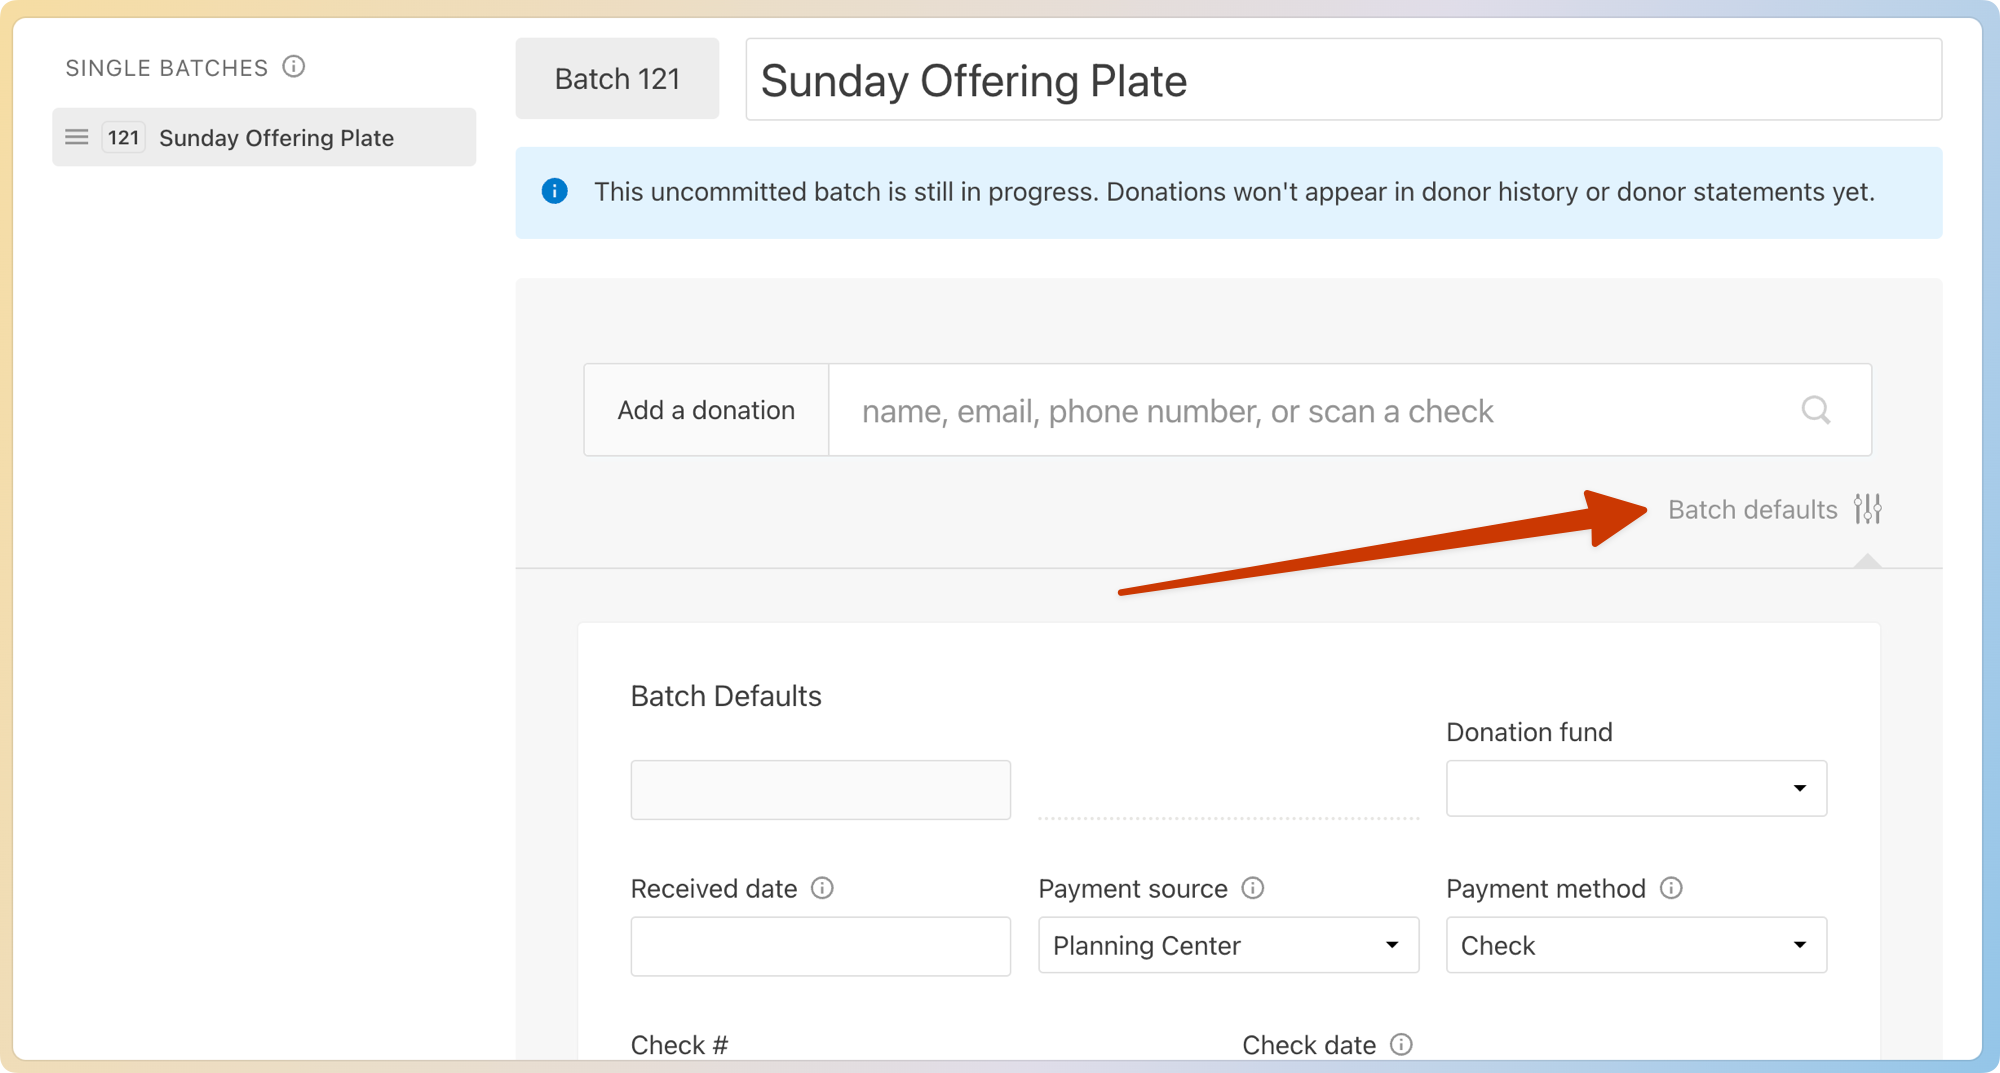Click the Received date input field
The width and height of the screenshot is (2000, 1073).
point(820,946)
